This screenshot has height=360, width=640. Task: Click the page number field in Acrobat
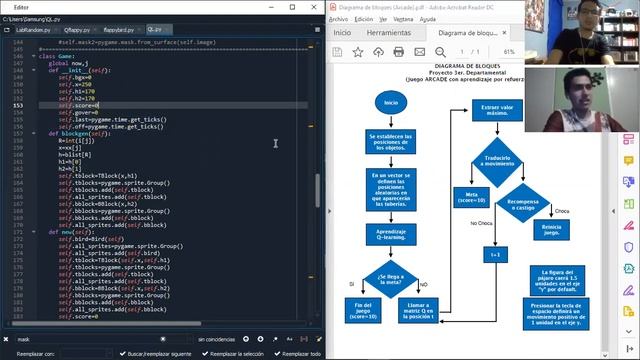click(x=462, y=52)
